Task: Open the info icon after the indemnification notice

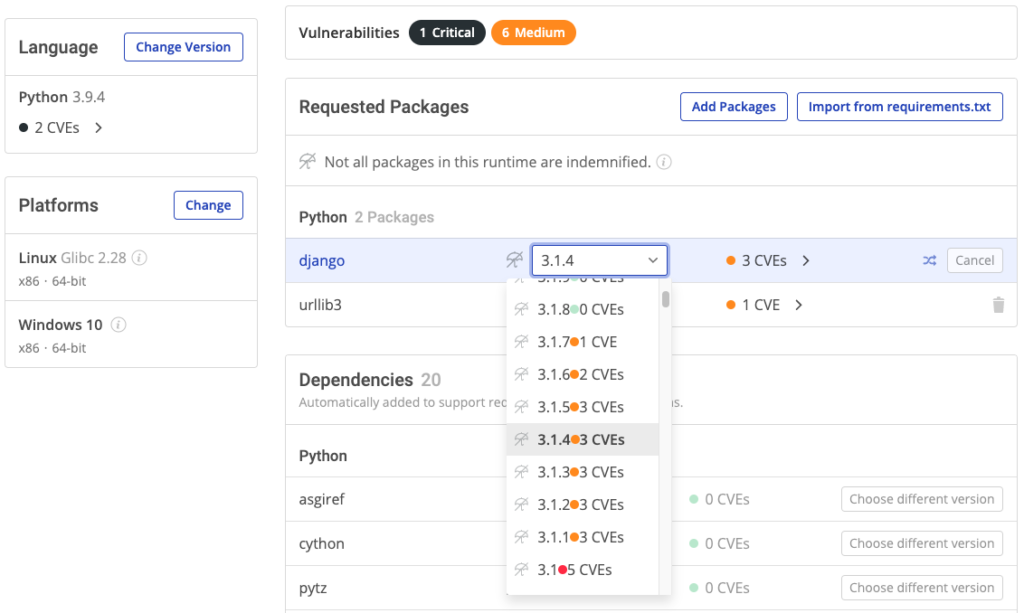Action: [x=664, y=161]
